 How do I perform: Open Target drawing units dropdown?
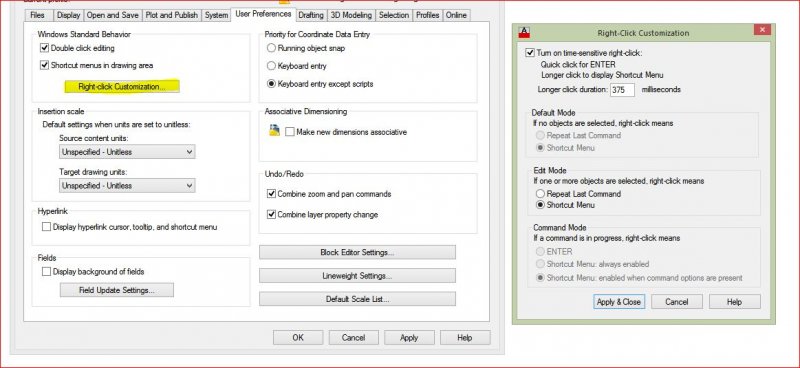[x=127, y=186]
